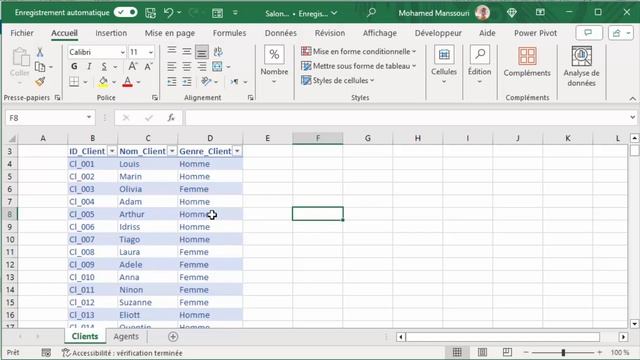Switch to the Mise en page tab
Screen dimensions: 640x360
tap(170, 33)
